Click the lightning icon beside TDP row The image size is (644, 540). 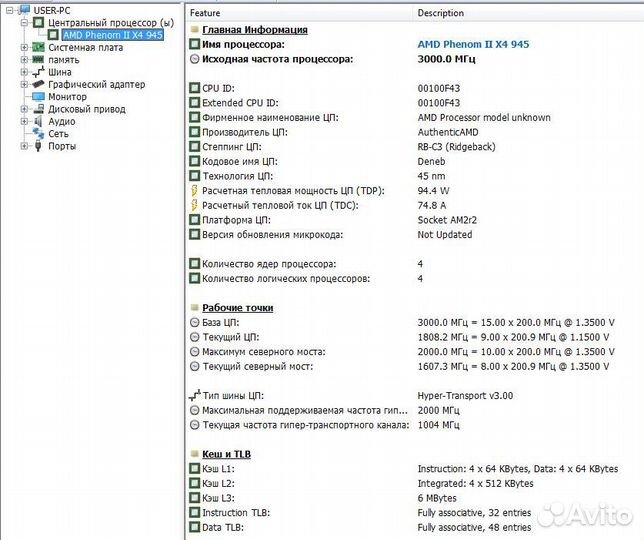(x=195, y=191)
